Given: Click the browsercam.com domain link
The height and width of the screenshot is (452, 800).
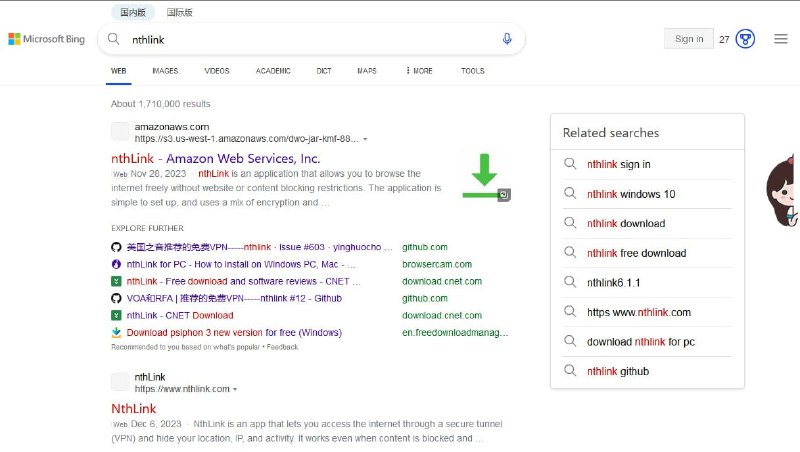Looking at the screenshot, I should pos(437,264).
